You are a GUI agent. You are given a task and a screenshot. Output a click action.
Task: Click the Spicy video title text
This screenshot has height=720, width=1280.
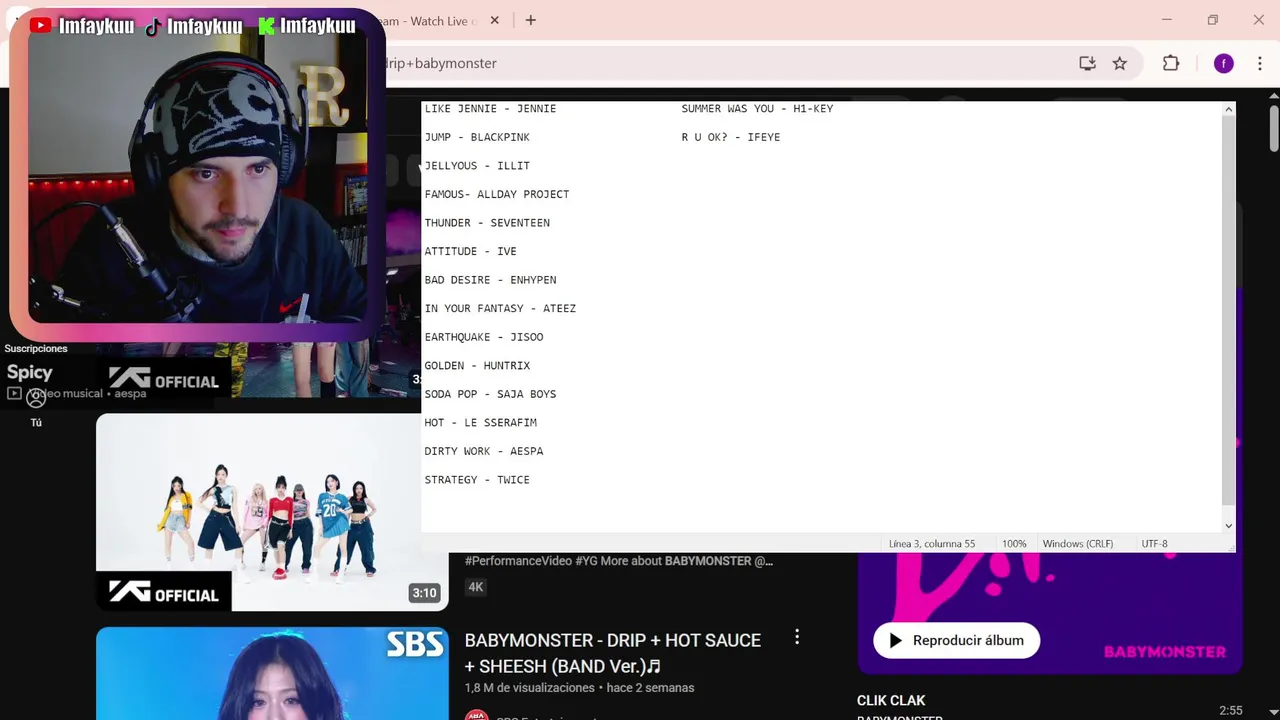pyautogui.click(x=30, y=372)
